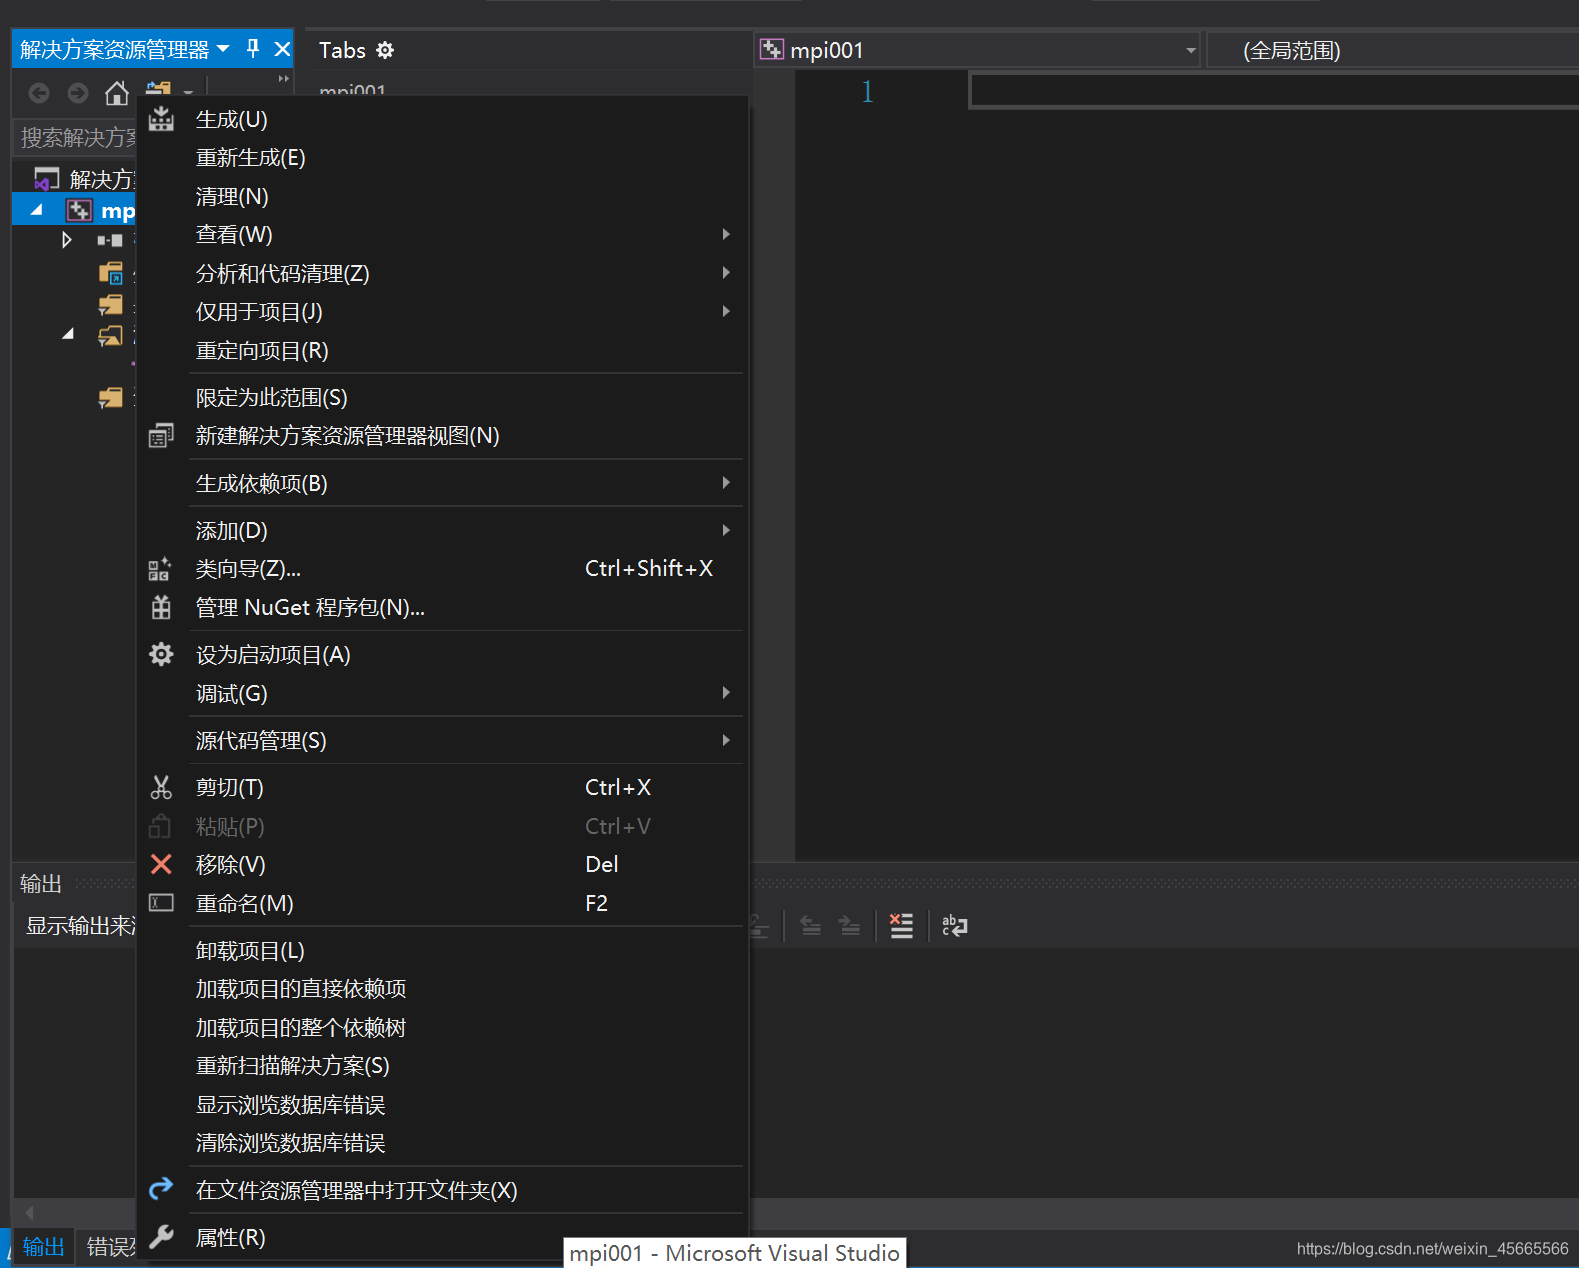Click the red X icon for 移除
The width and height of the screenshot is (1579, 1268).
pyautogui.click(x=161, y=864)
